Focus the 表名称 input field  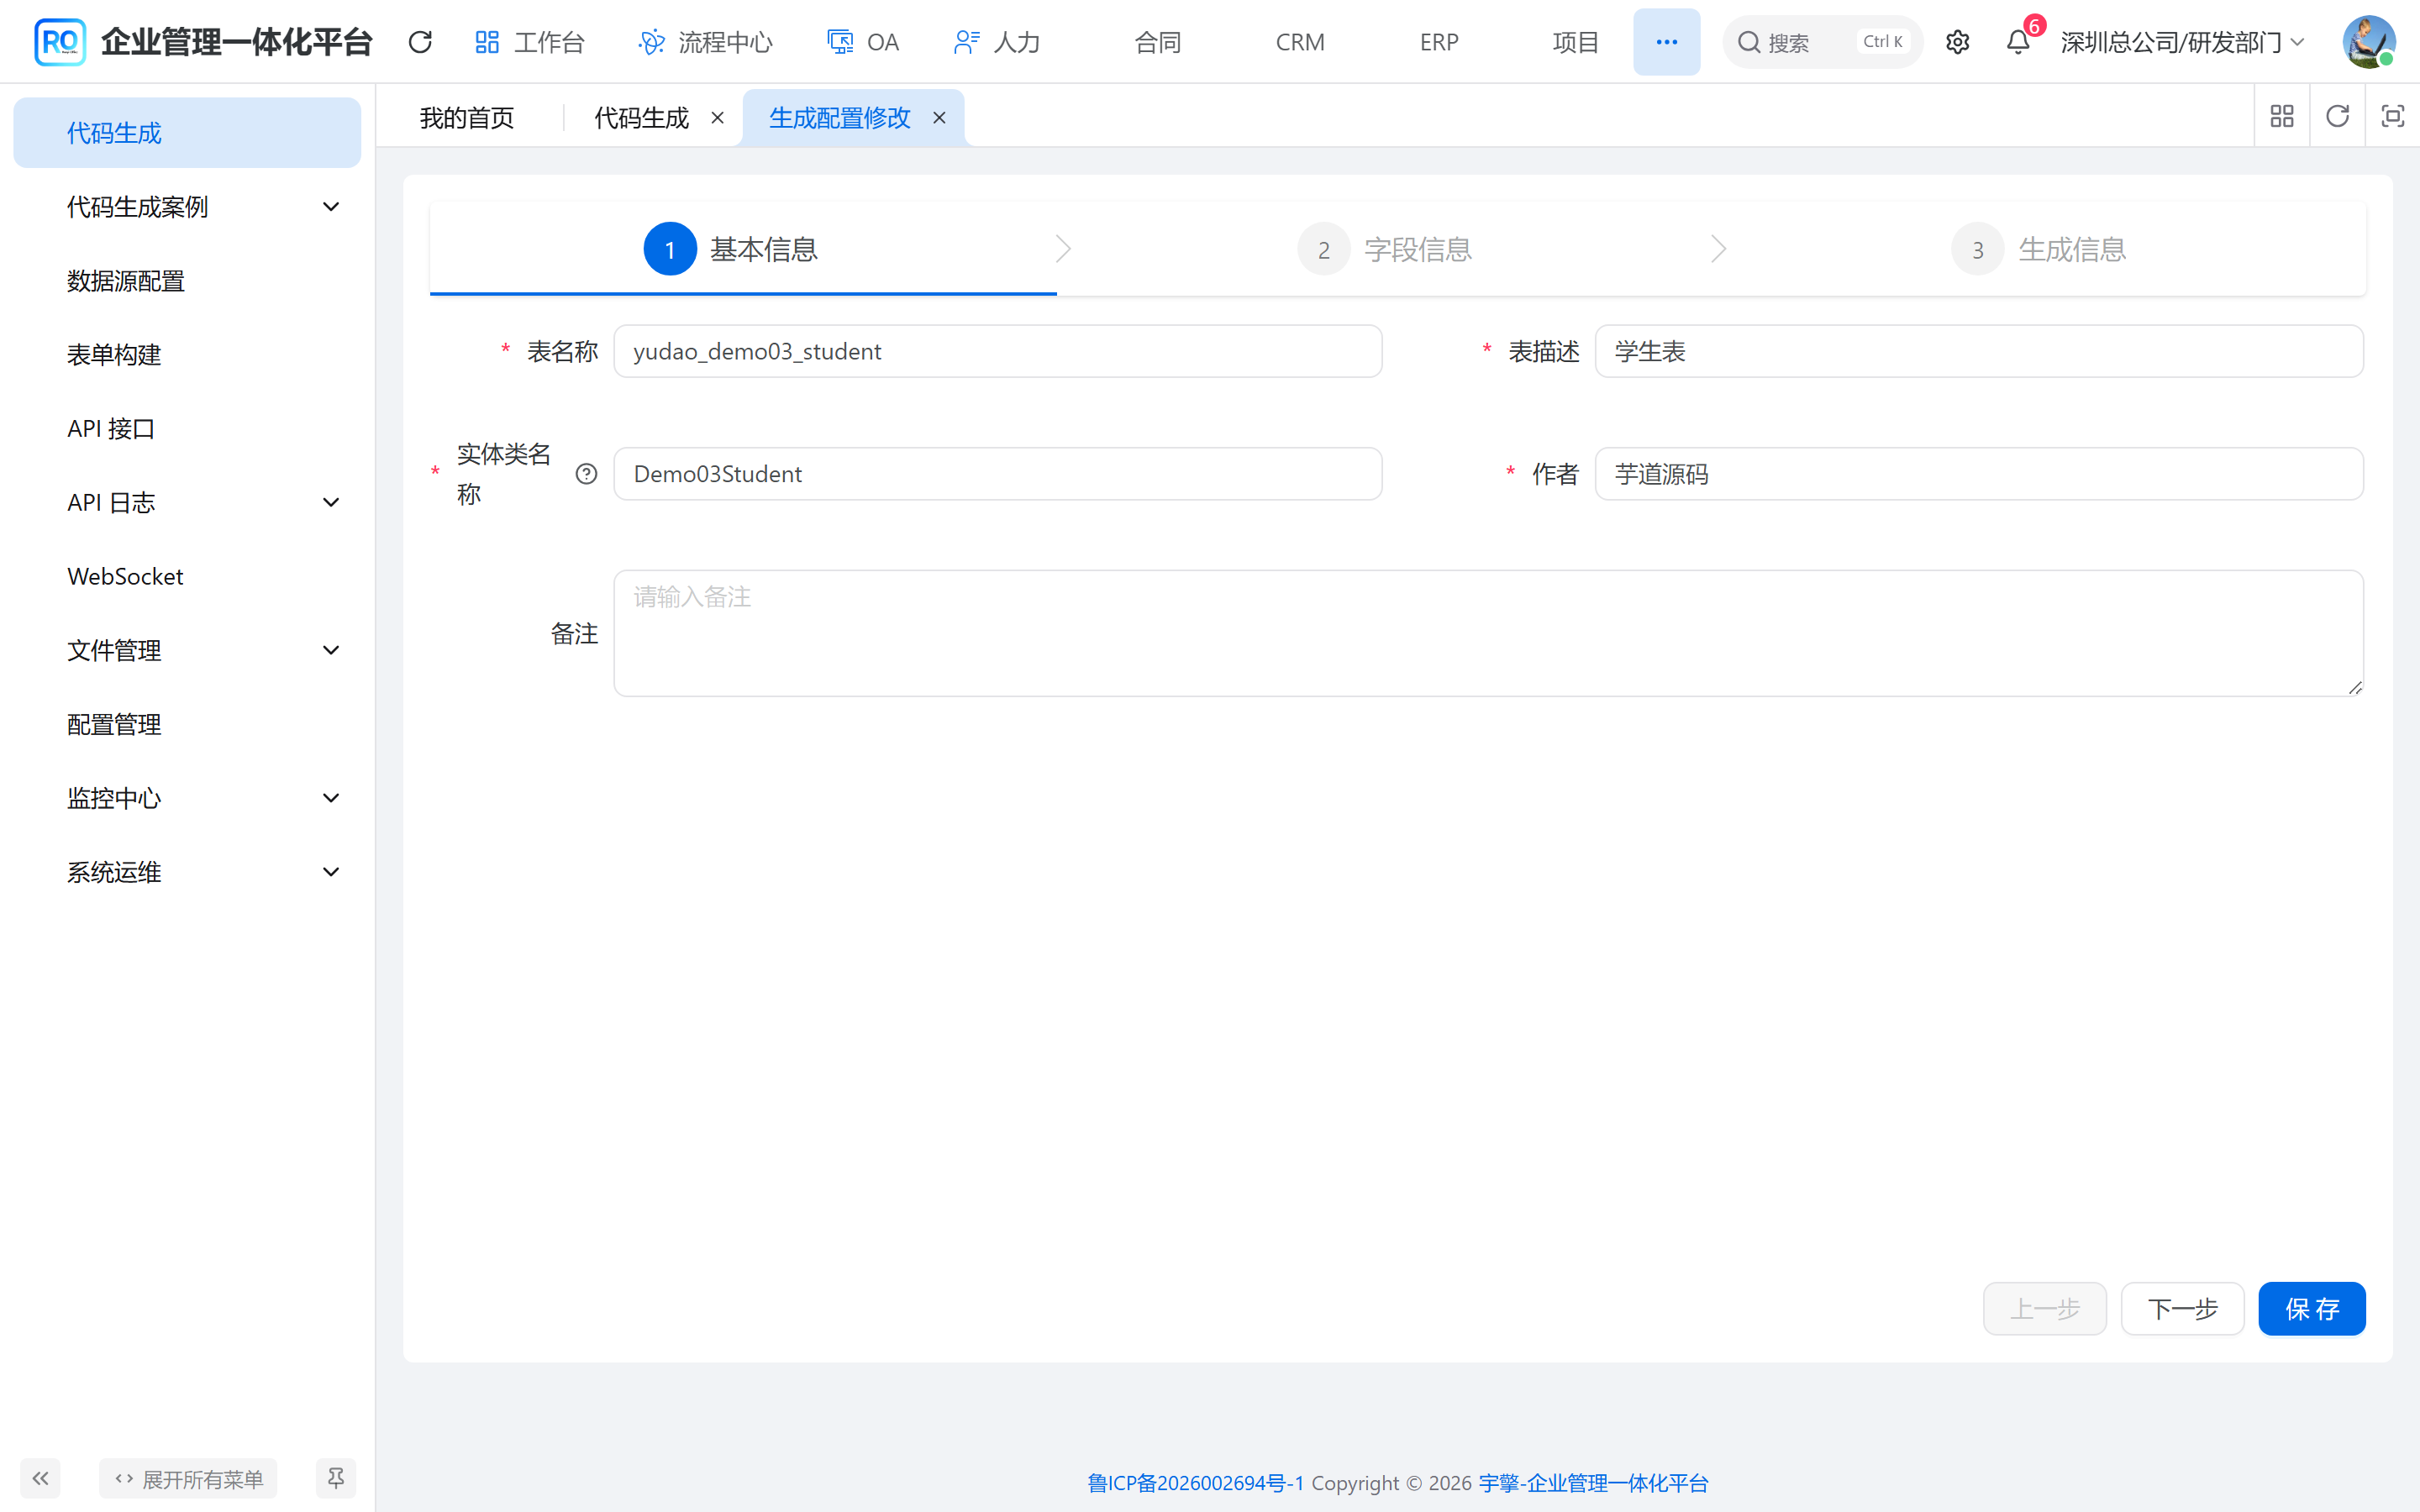click(998, 351)
